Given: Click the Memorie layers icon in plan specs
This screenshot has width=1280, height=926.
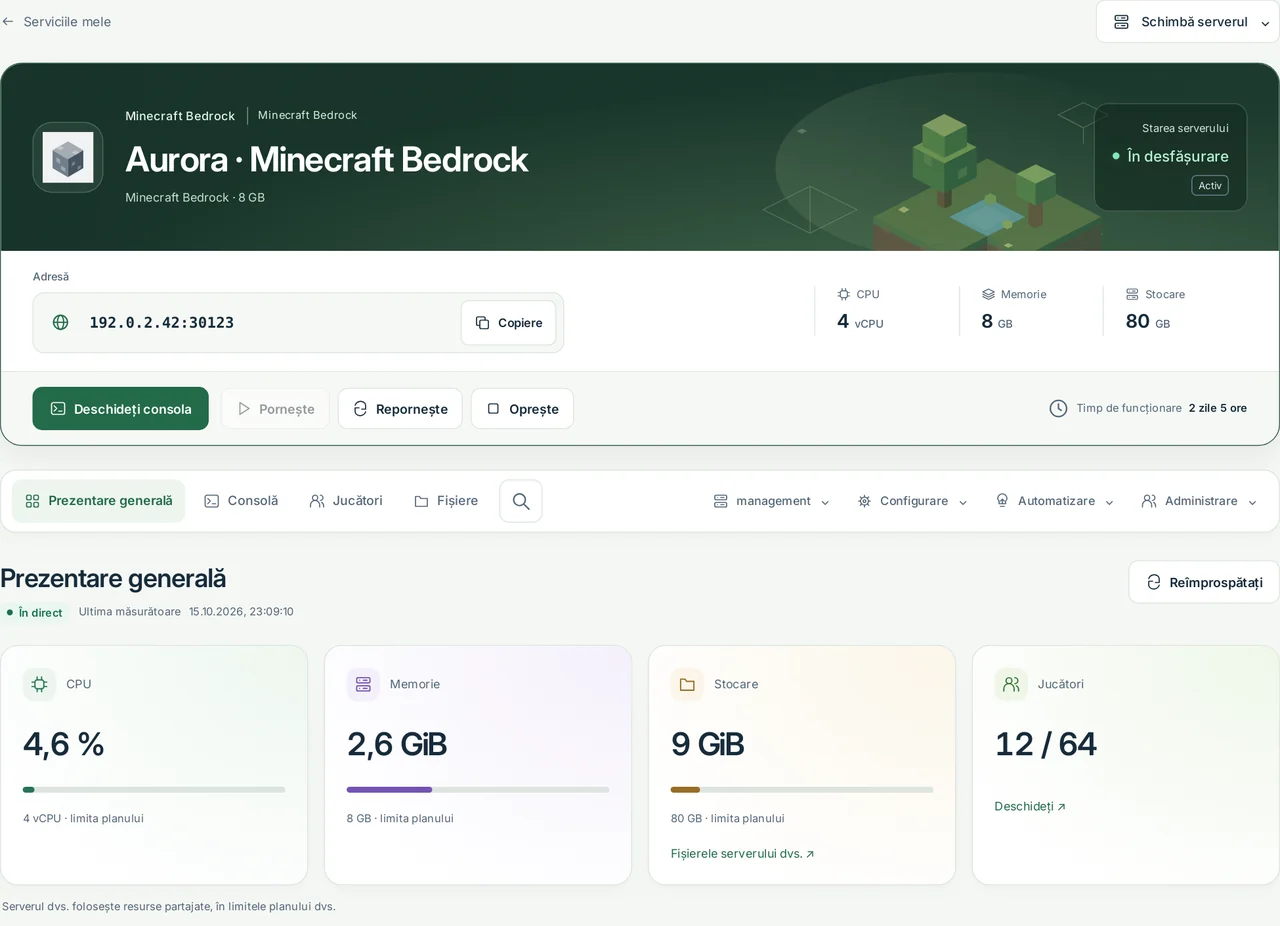Looking at the screenshot, I should click(x=988, y=294).
